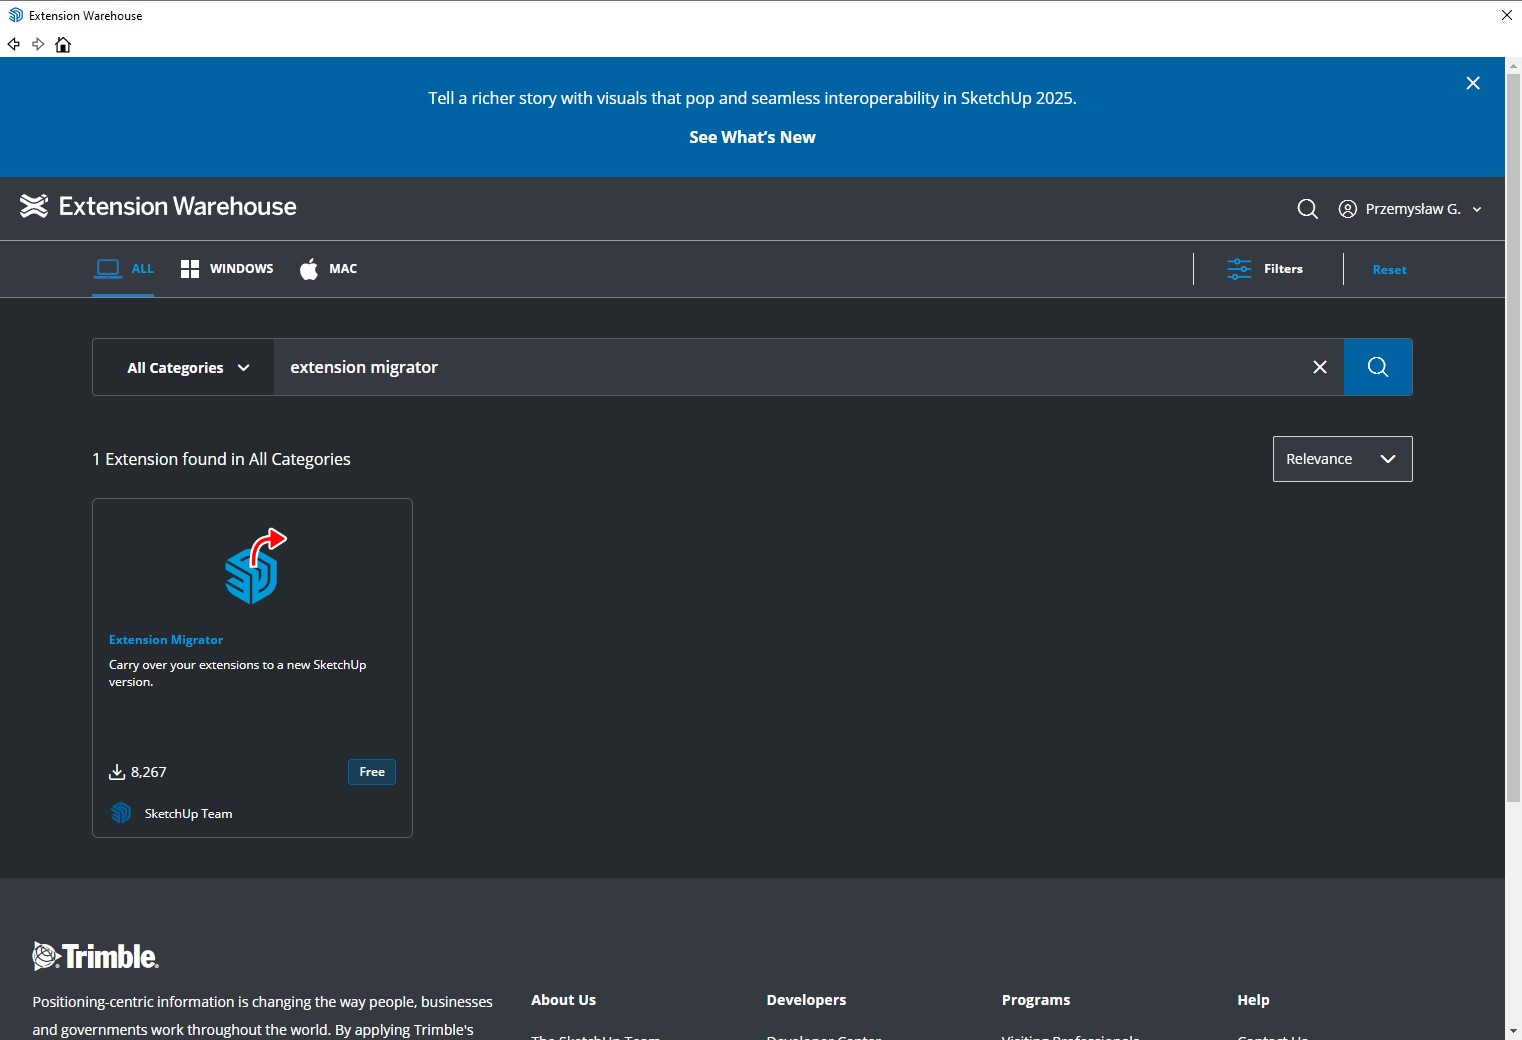Open the Relevance sort dropdown
The width and height of the screenshot is (1522, 1040).
pyautogui.click(x=1342, y=459)
